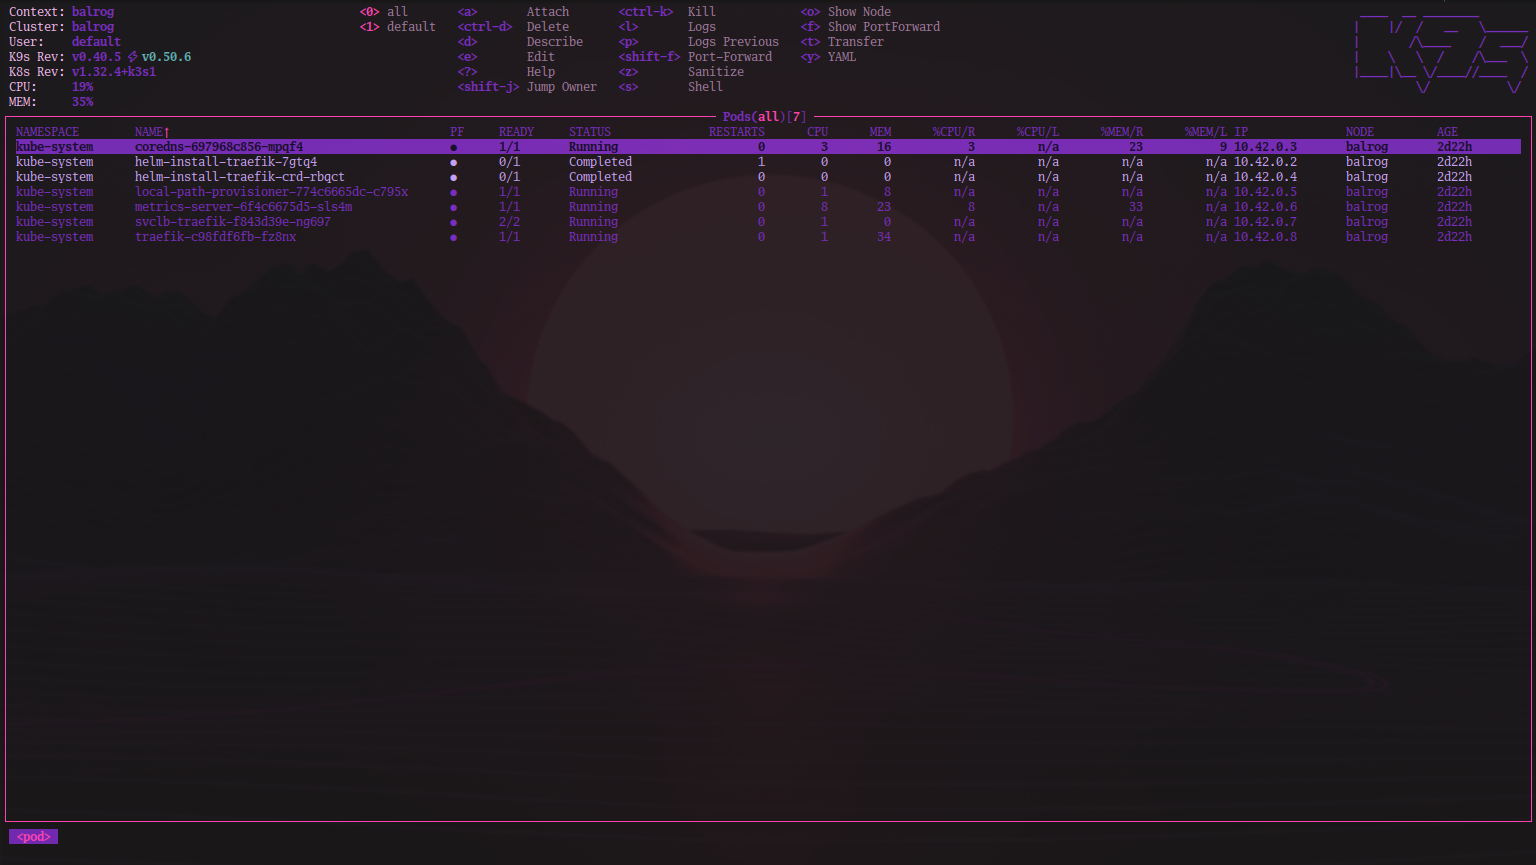Click IP address 10.42.0.6
This screenshot has height=865, width=1536.
tap(1265, 207)
